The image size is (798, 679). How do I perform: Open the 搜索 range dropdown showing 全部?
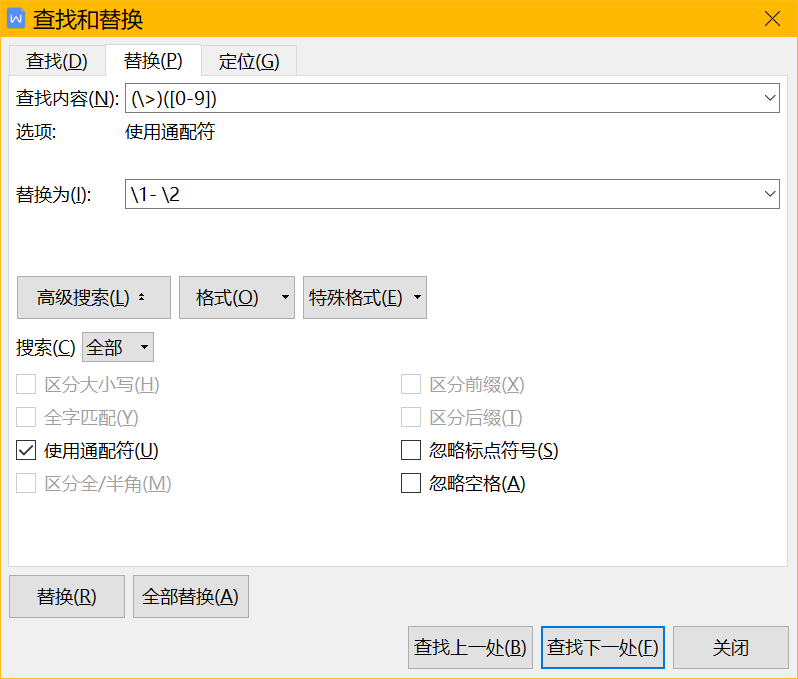coord(117,348)
